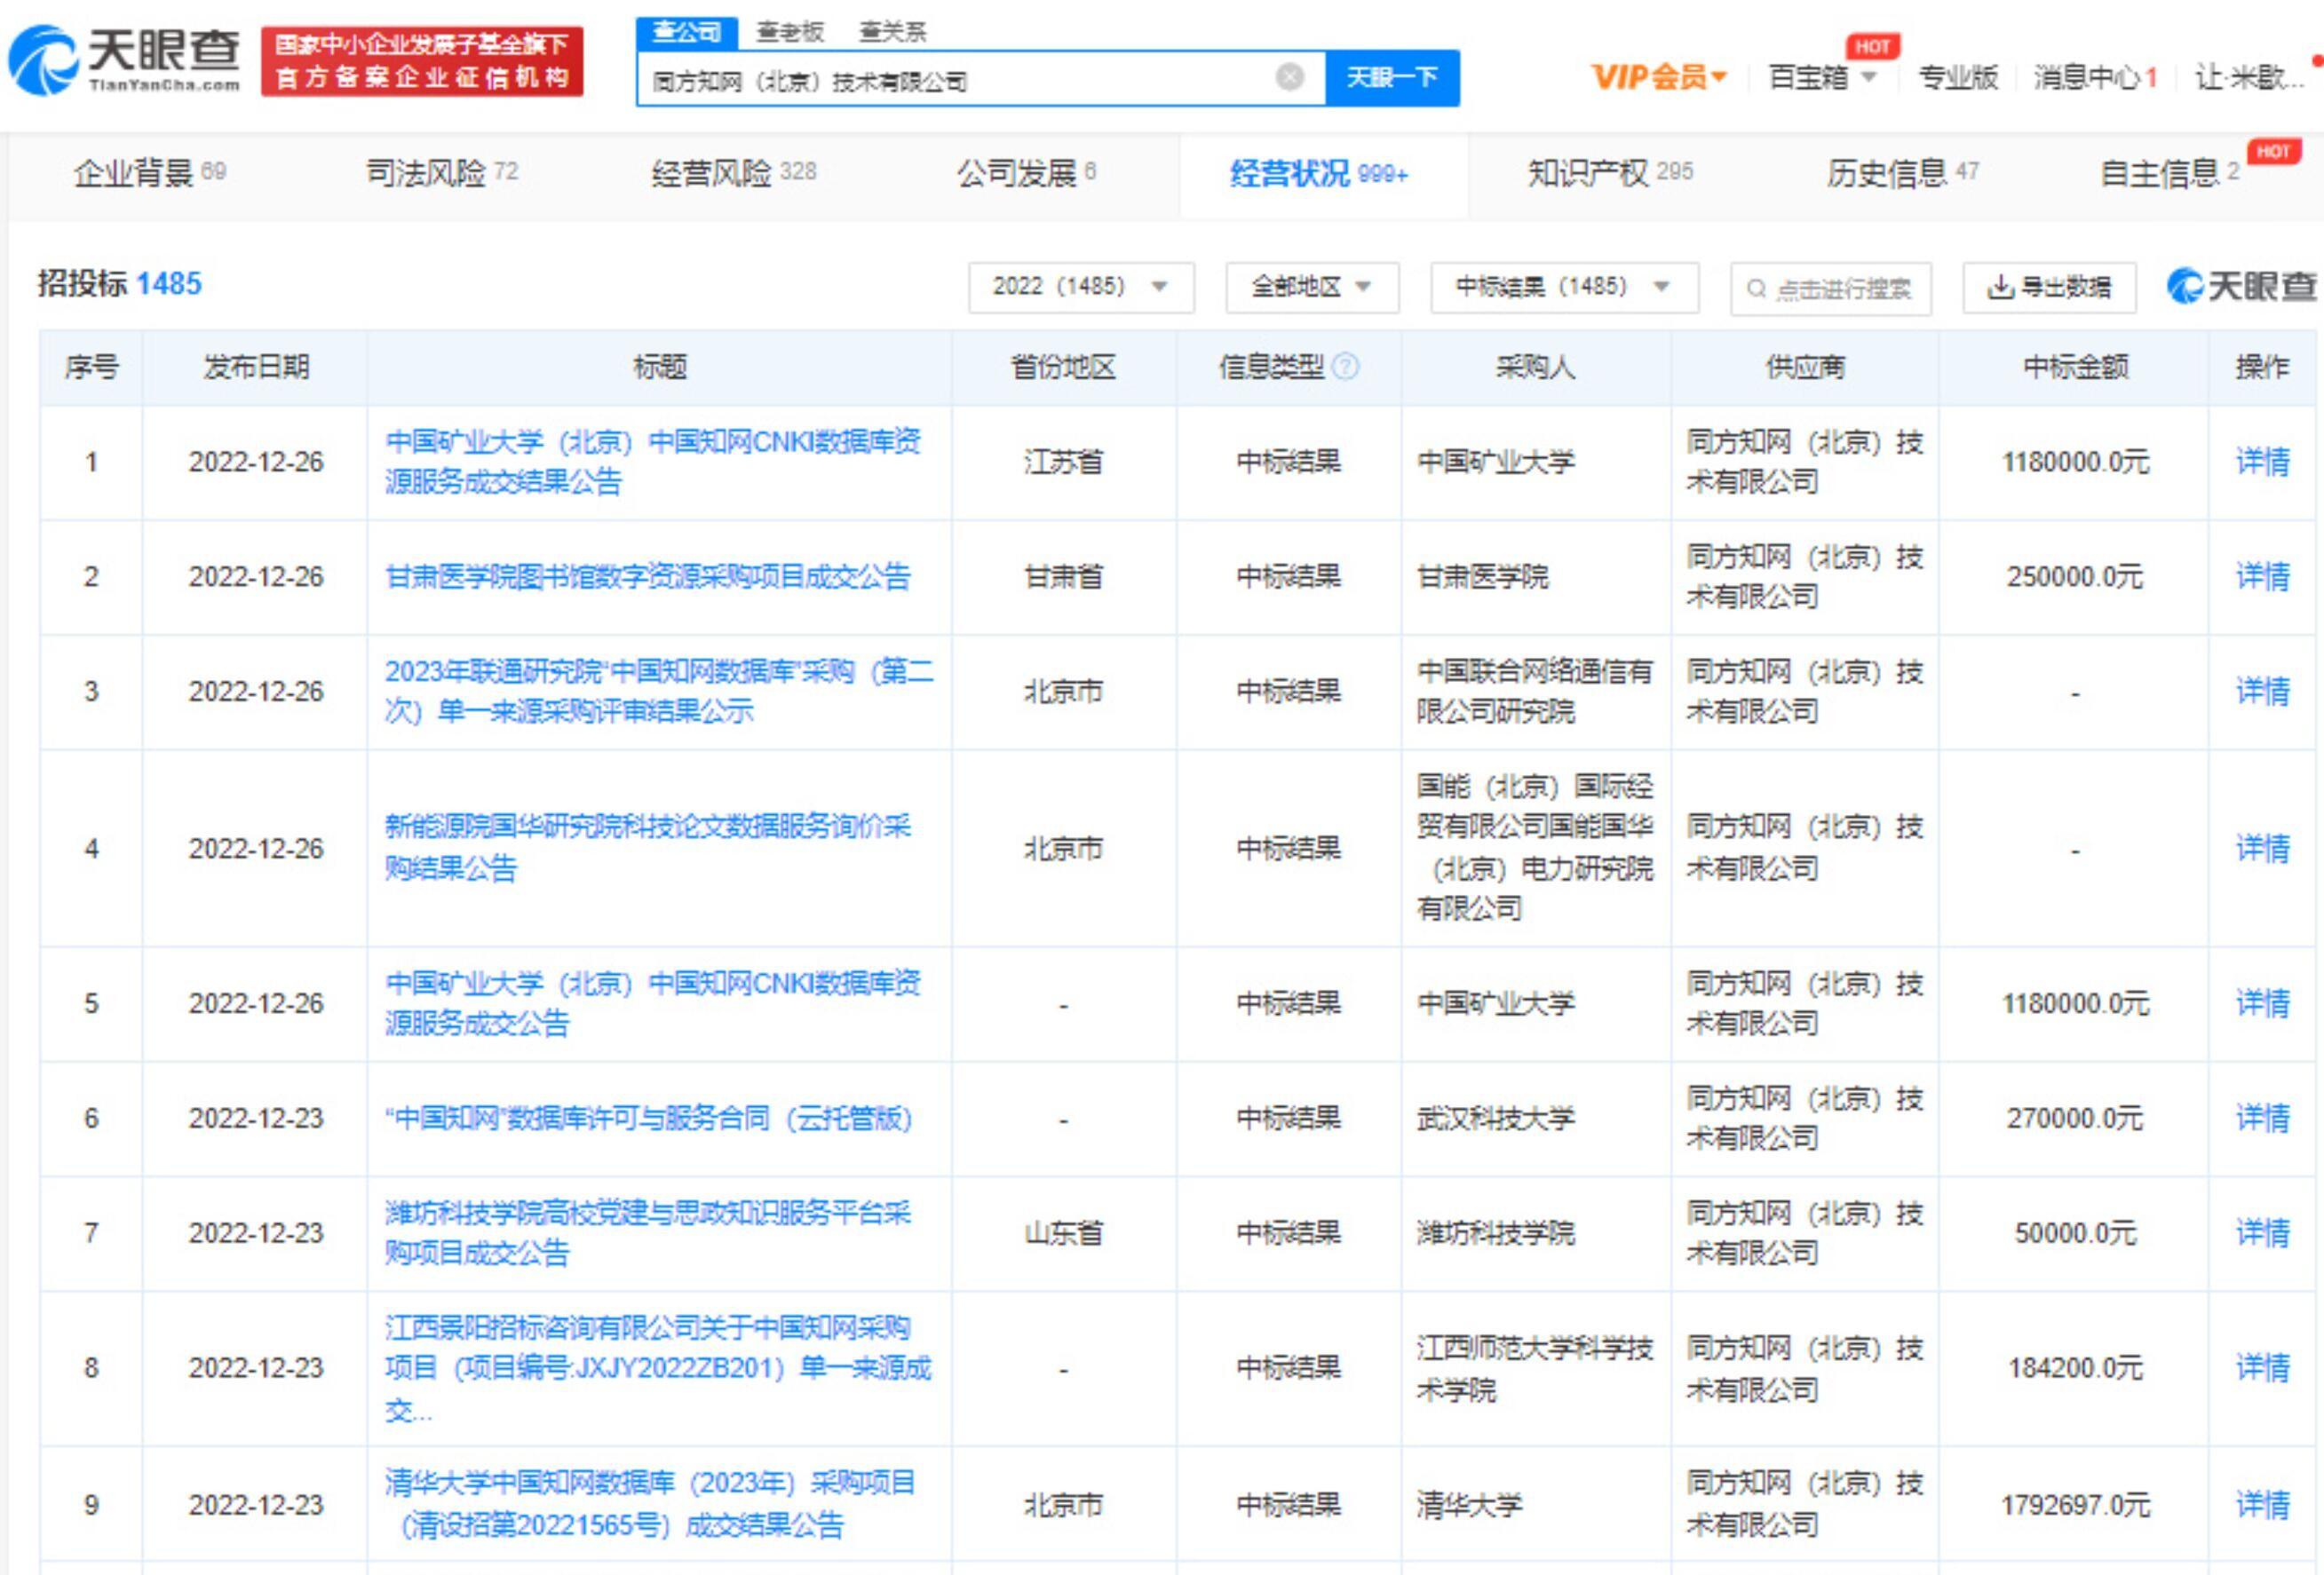The height and width of the screenshot is (1575, 2324).
Task: Open the VIP会员 dropdown menu
Action: [x=1659, y=77]
